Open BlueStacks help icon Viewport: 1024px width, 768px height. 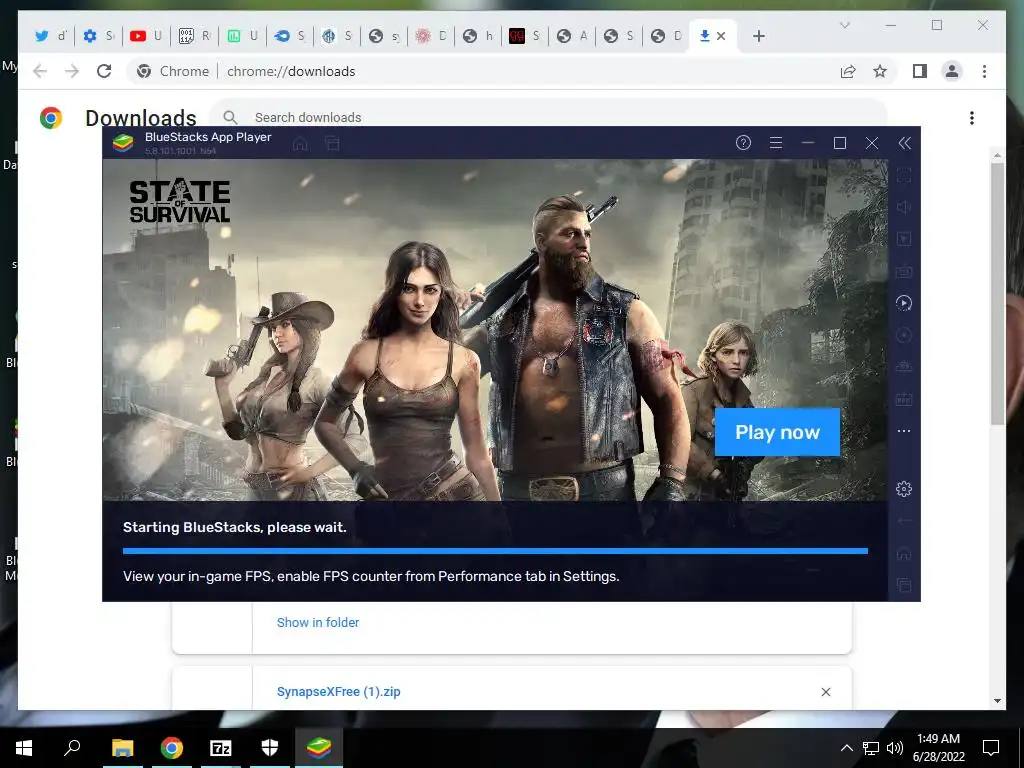(x=743, y=143)
